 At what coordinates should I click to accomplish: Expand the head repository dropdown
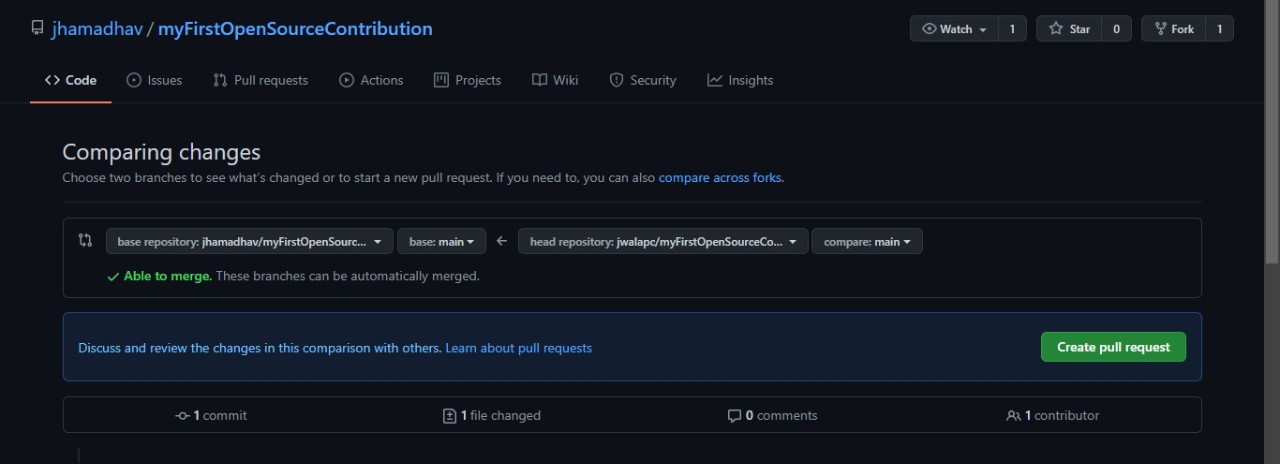663,241
